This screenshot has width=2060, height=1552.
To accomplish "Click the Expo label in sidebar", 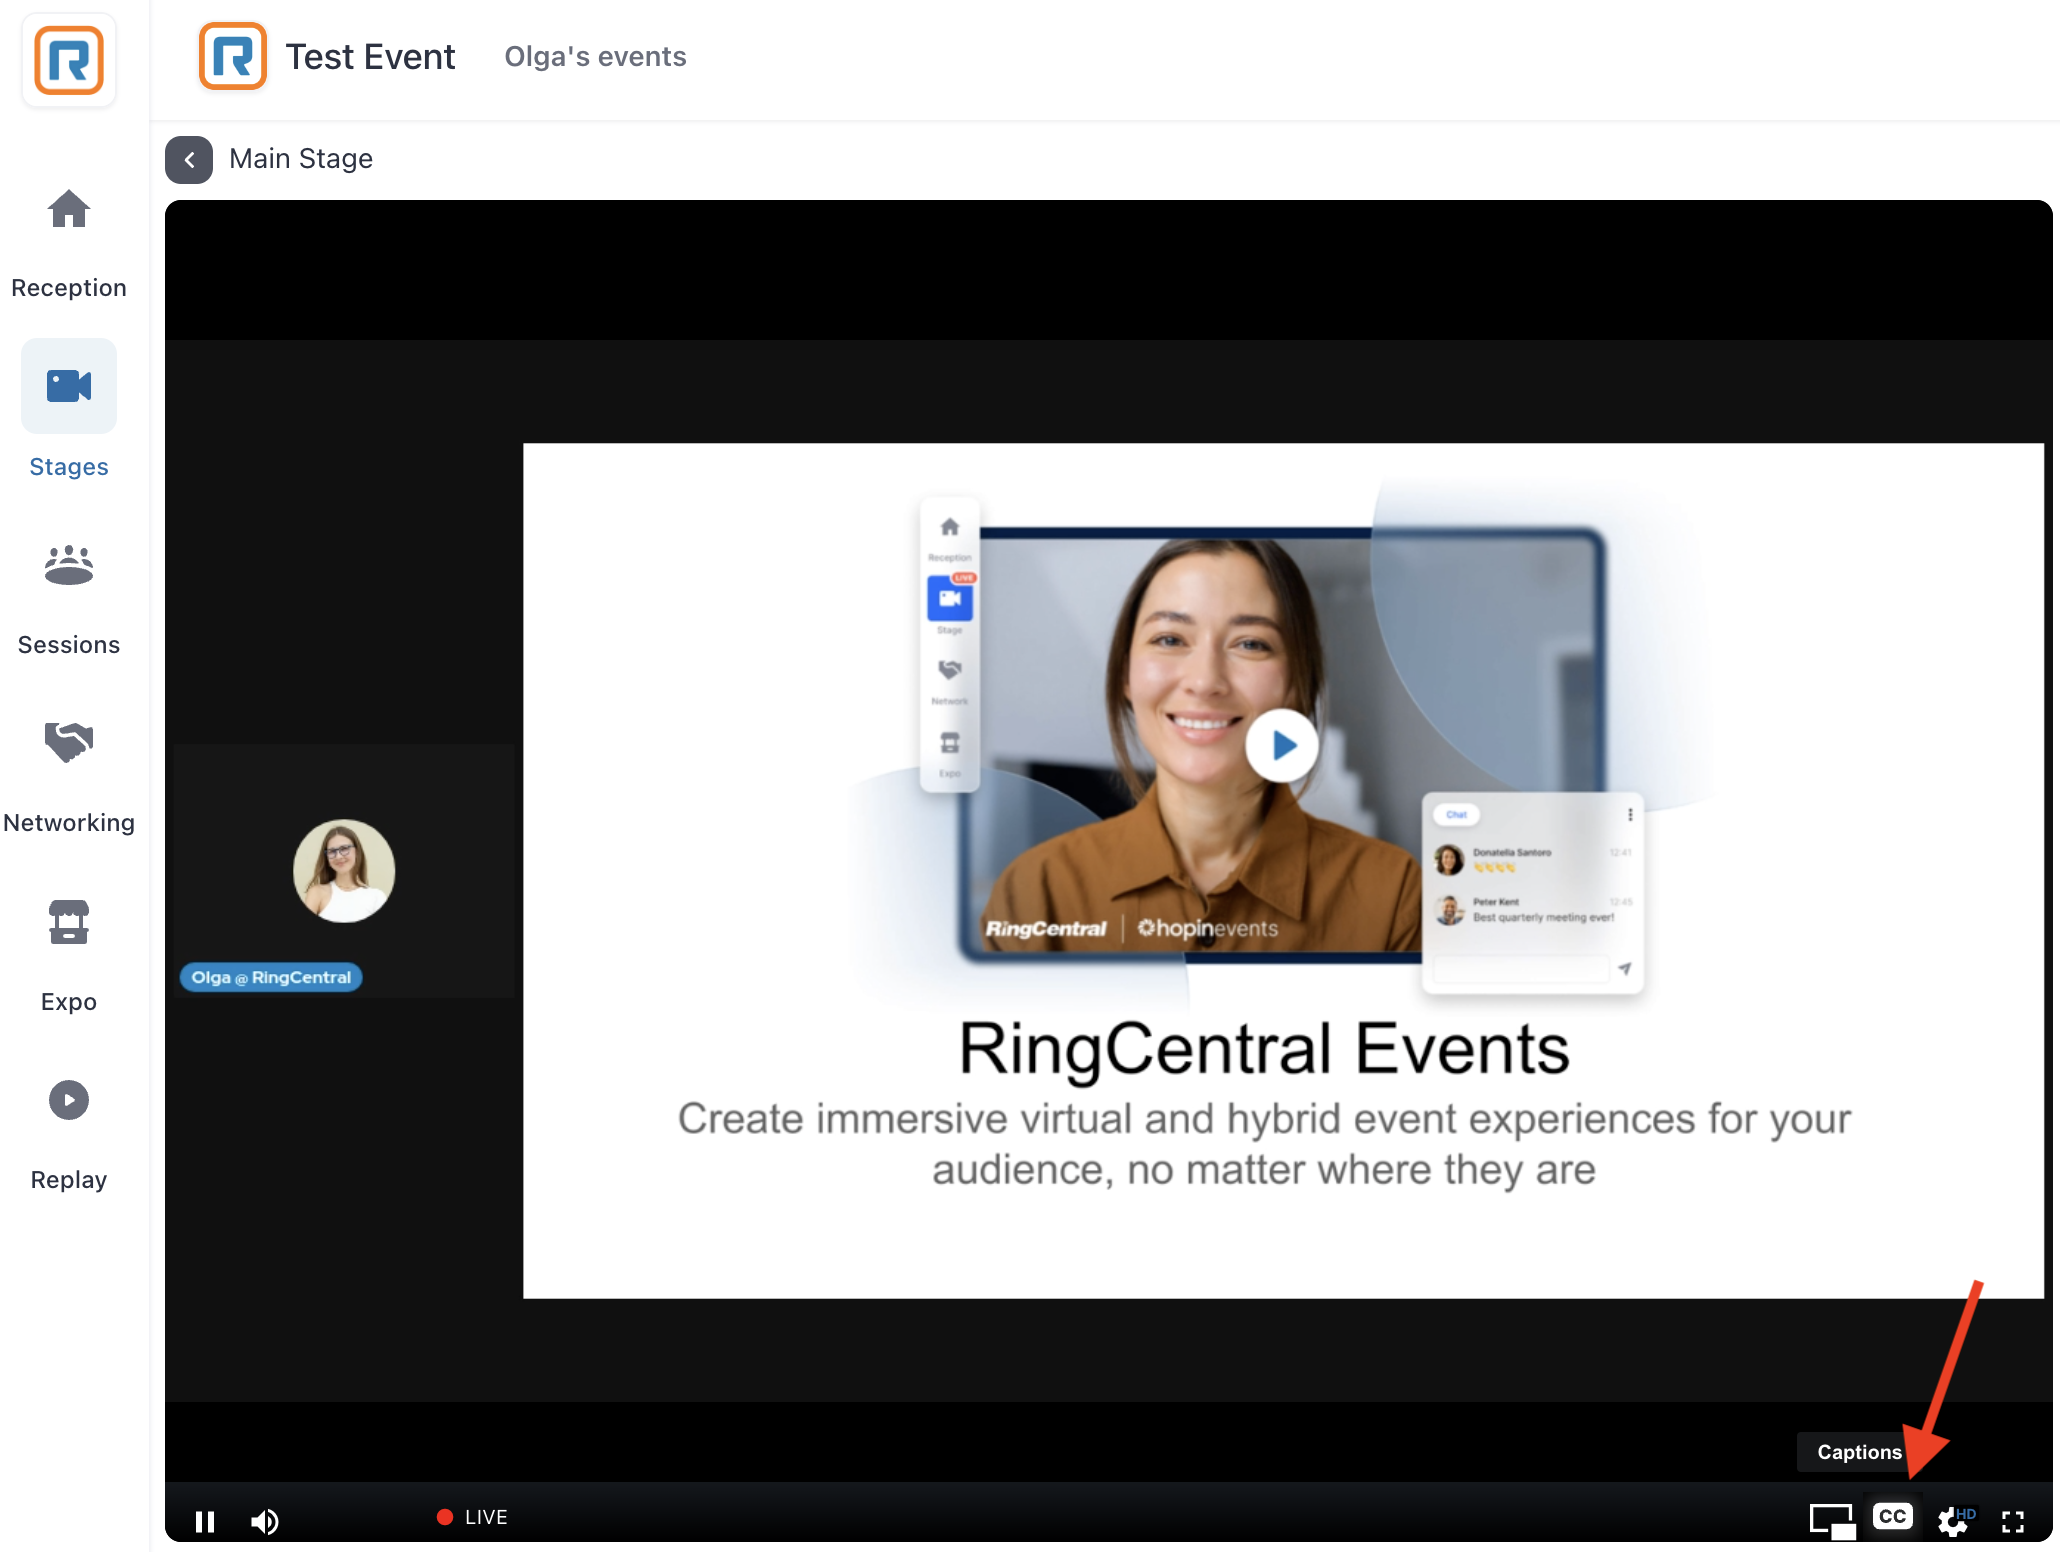I will tap(69, 1002).
